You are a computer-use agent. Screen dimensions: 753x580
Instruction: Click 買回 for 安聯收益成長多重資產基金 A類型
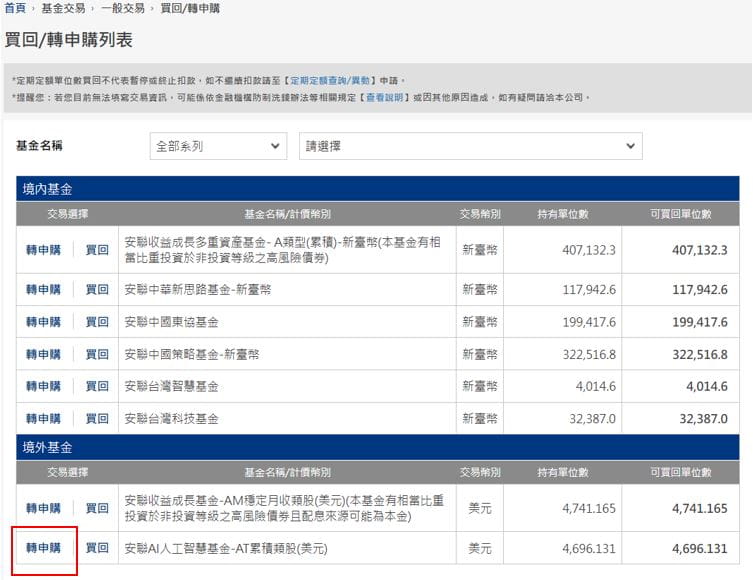pos(97,250)
